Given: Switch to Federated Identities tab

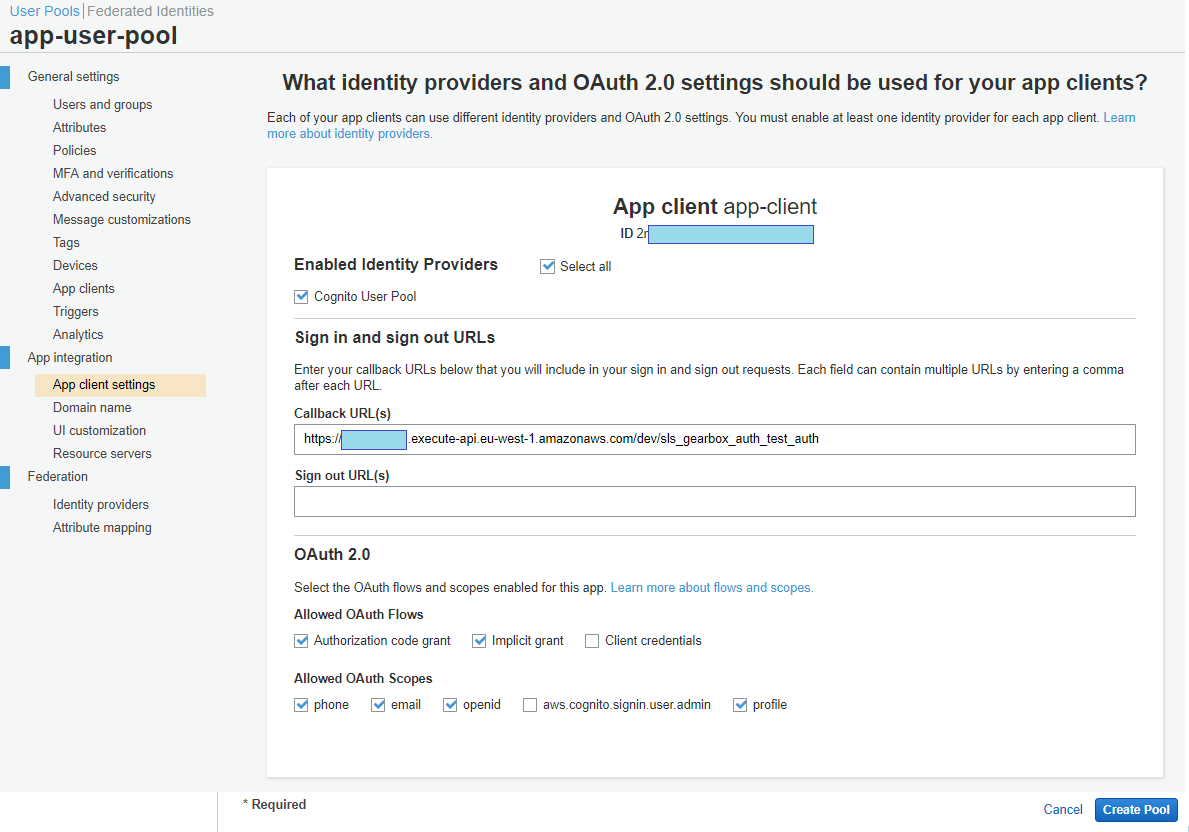Looking at the screenshot, I should pyautogui.click(x=150, y=11).
